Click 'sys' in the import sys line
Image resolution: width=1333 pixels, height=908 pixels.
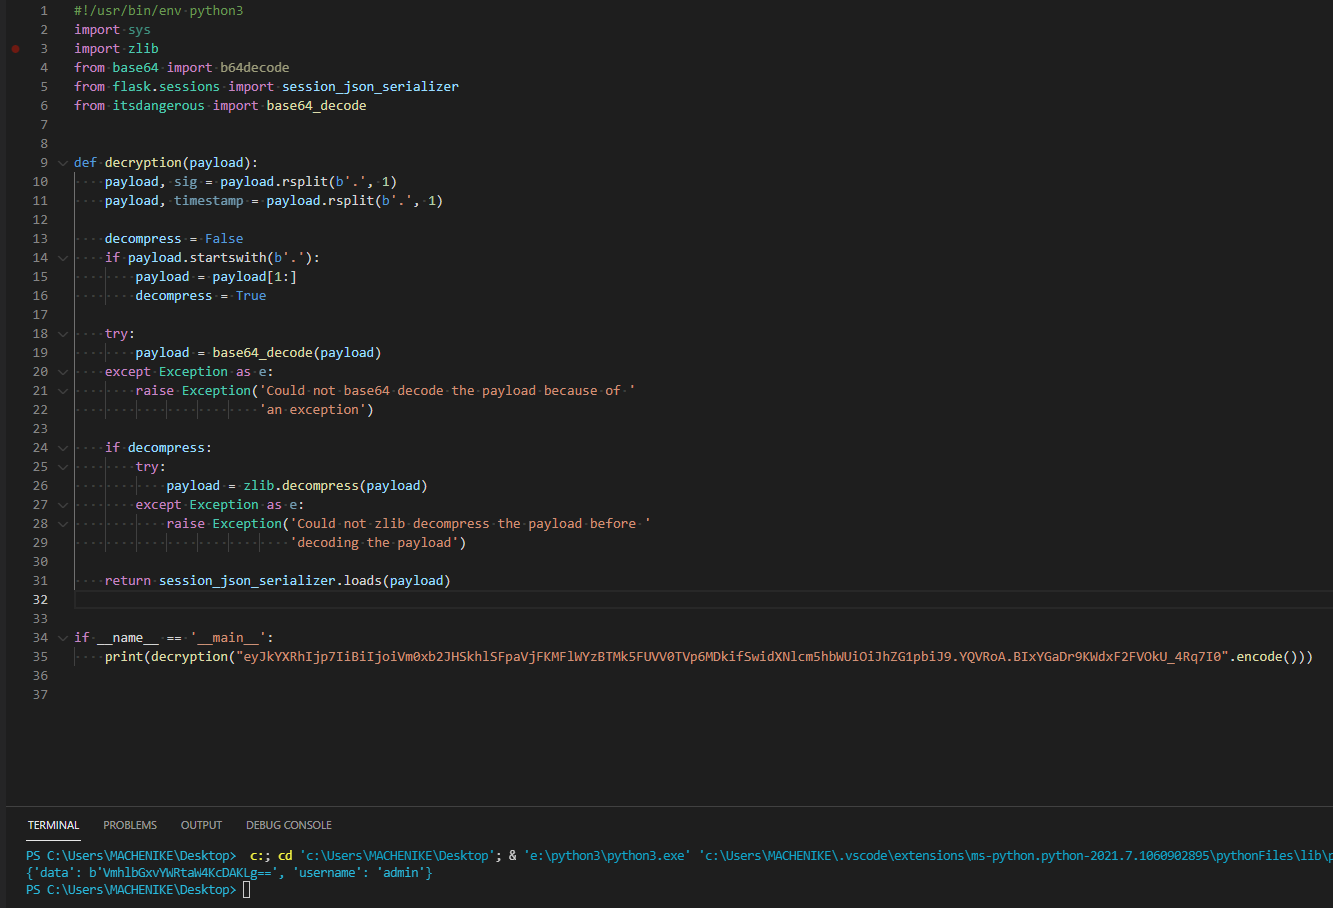(139, 29)
